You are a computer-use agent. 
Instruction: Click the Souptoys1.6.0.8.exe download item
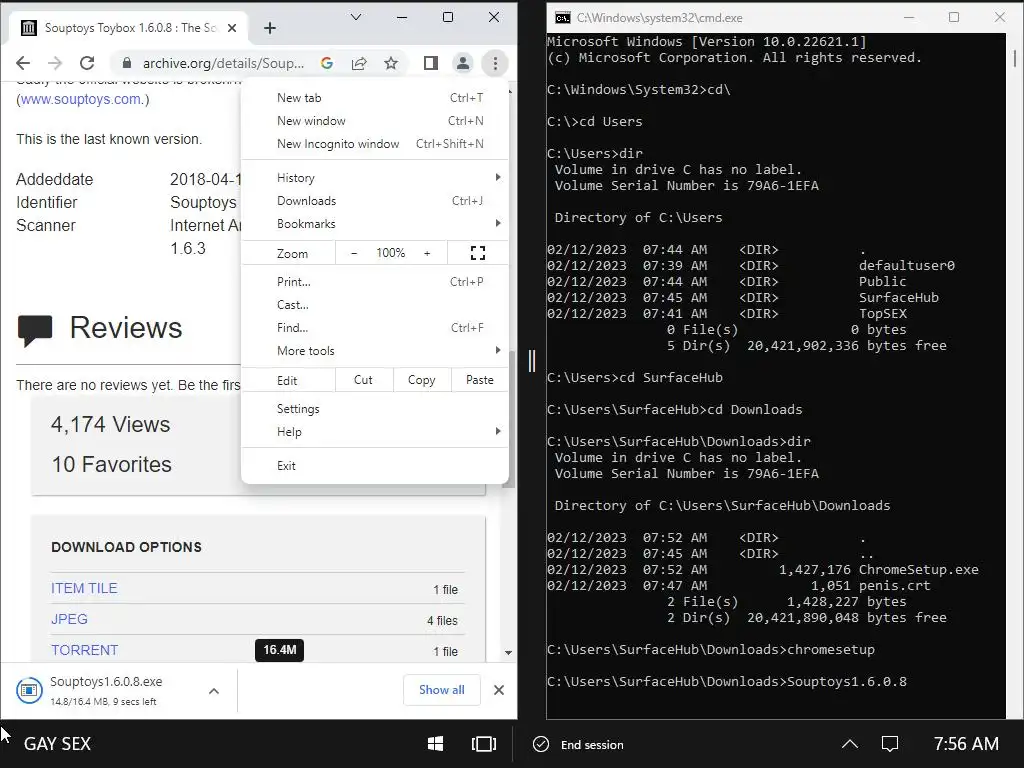tap(104, 690)
